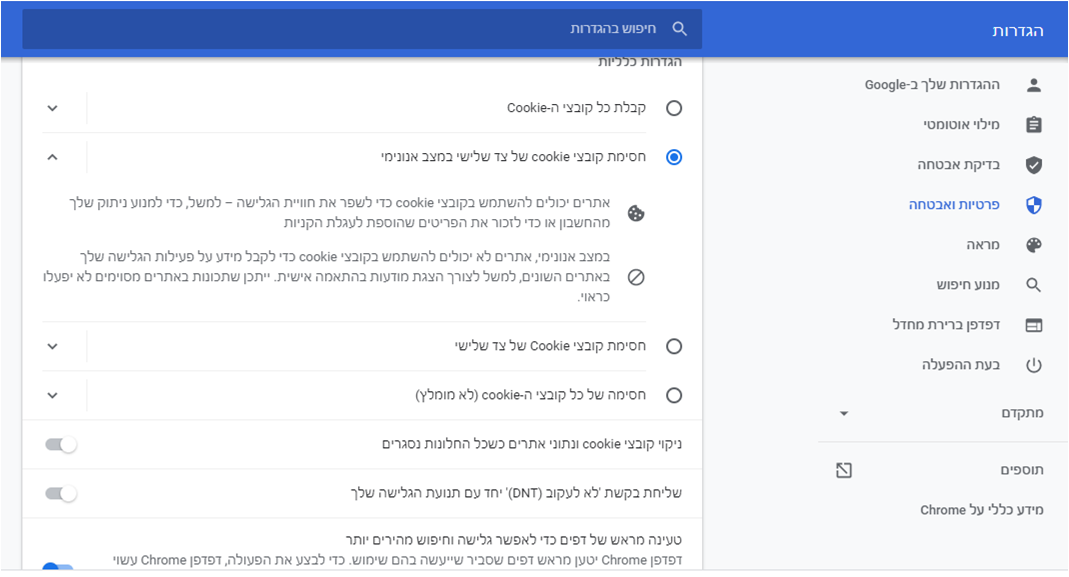This screenshot has width=1069, height=577.
Task: Expand the allow all cookies details chevron
Action: (53, 108)
